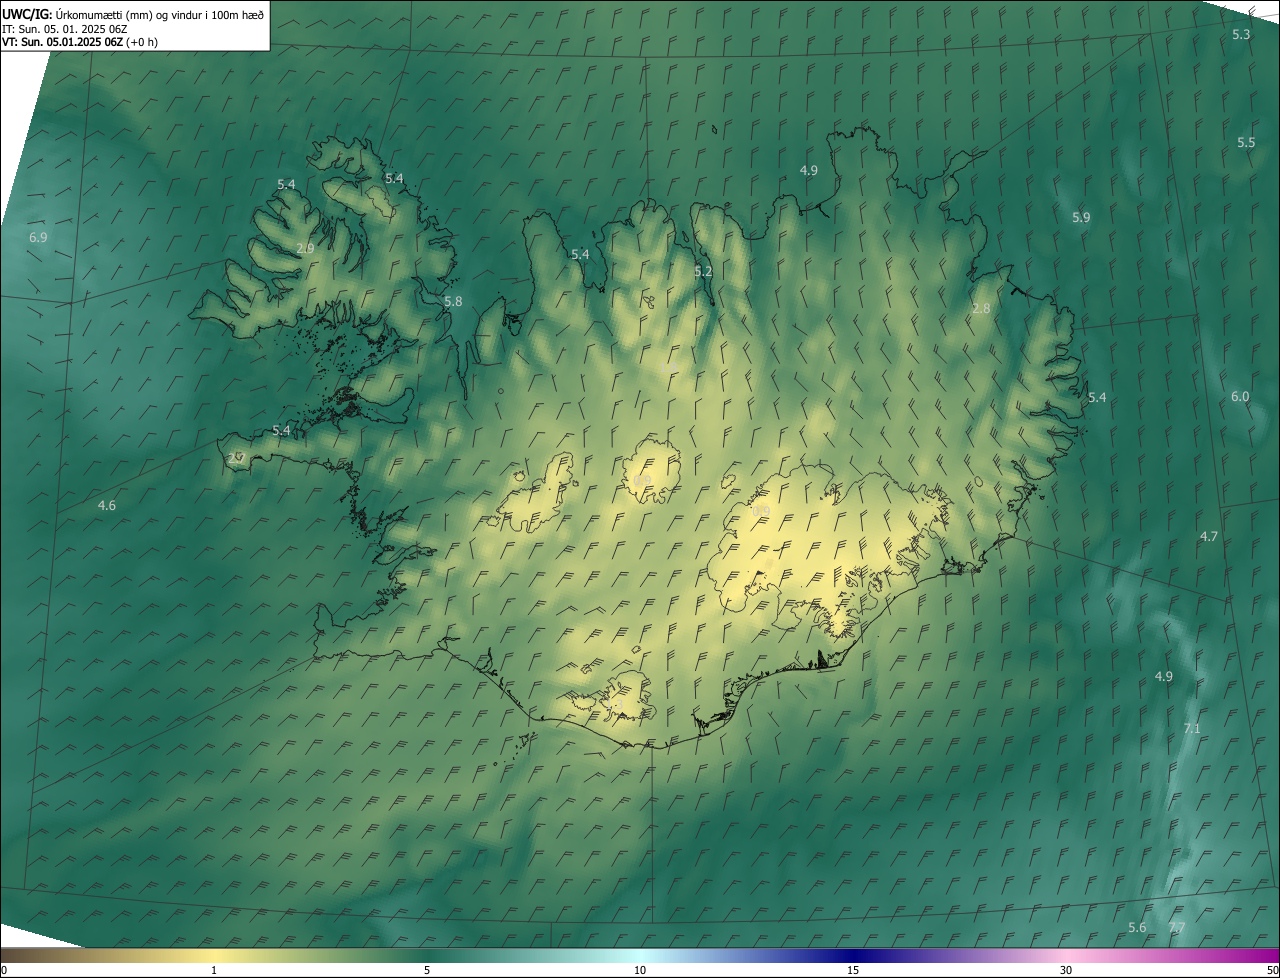Click colour scale tick label 10
Screen dimensions: 1280x978
click(x=640, y=970)
